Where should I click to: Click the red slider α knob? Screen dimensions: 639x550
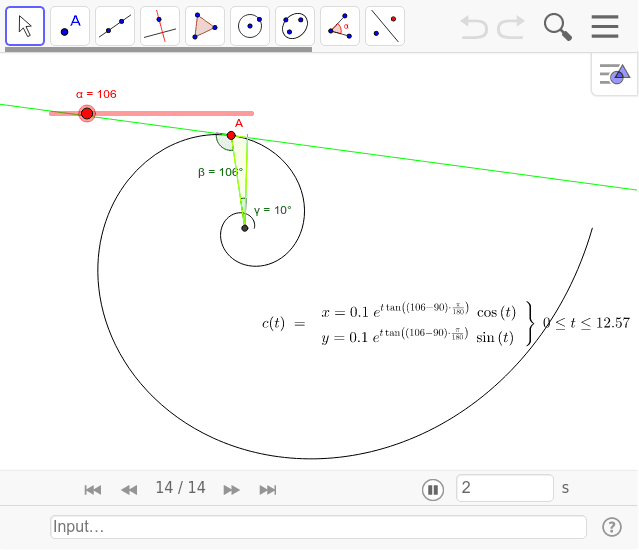coord(87,113)
